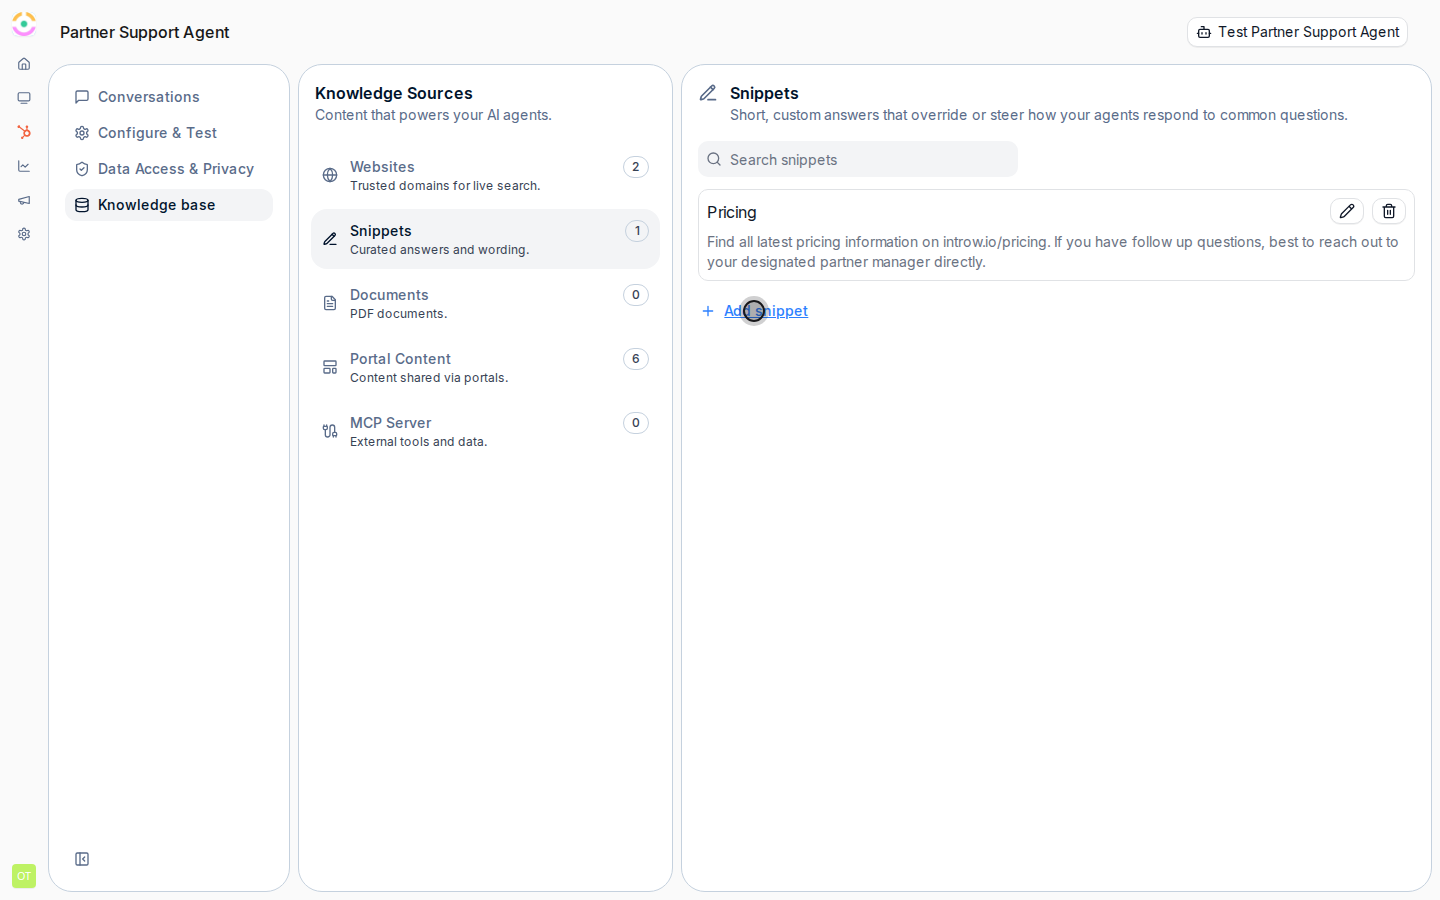Open the settings gear in the left rail
This screenshot has height=900, width=1440.
[24, 234]
